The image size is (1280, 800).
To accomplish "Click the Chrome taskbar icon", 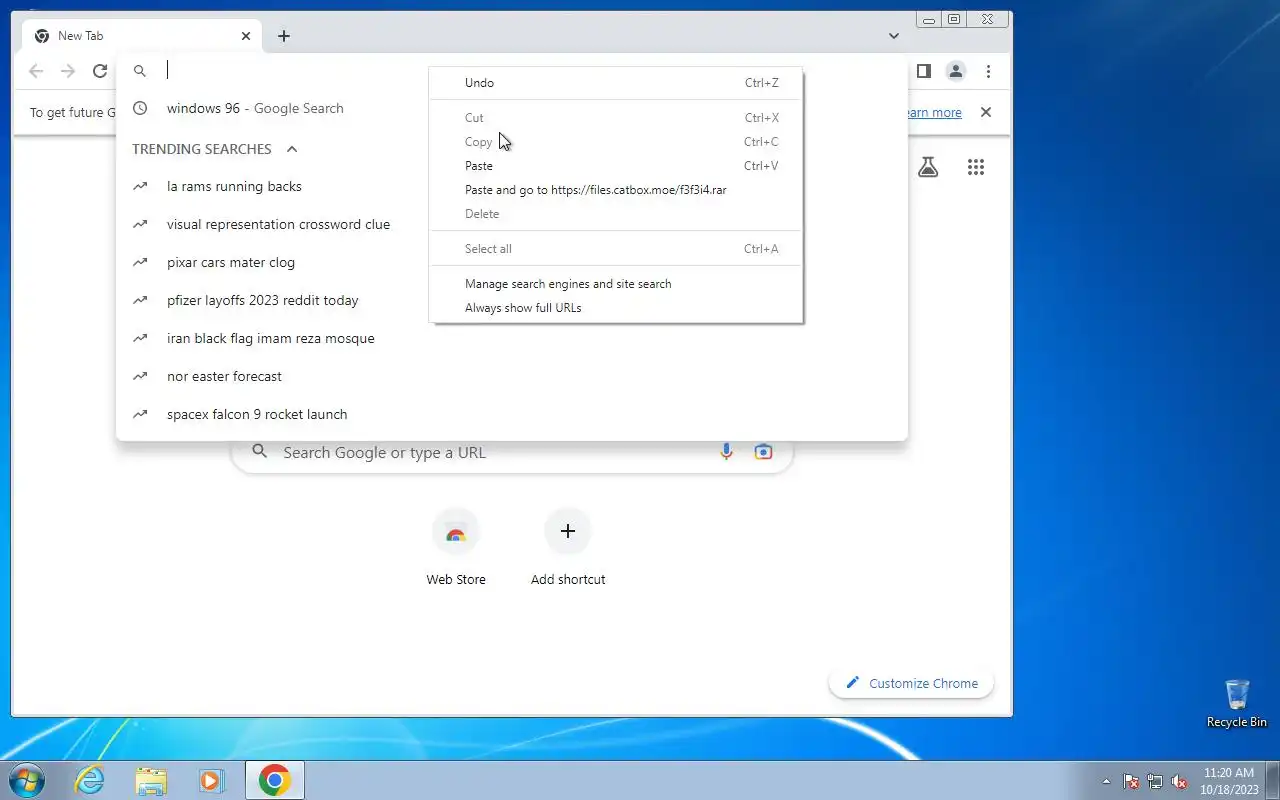I will click(x=275, y=780).
